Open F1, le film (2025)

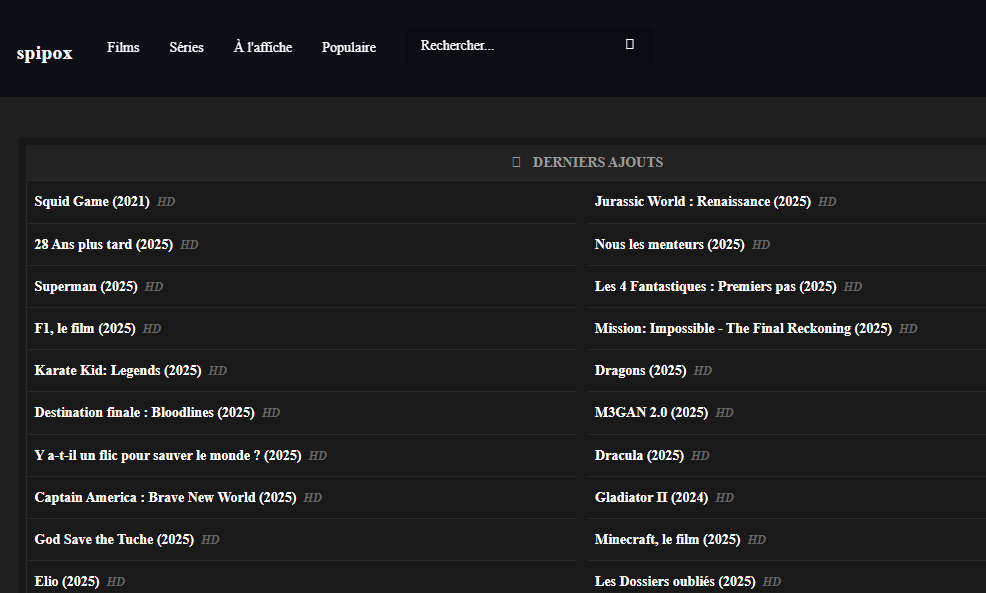click(85, 329)
